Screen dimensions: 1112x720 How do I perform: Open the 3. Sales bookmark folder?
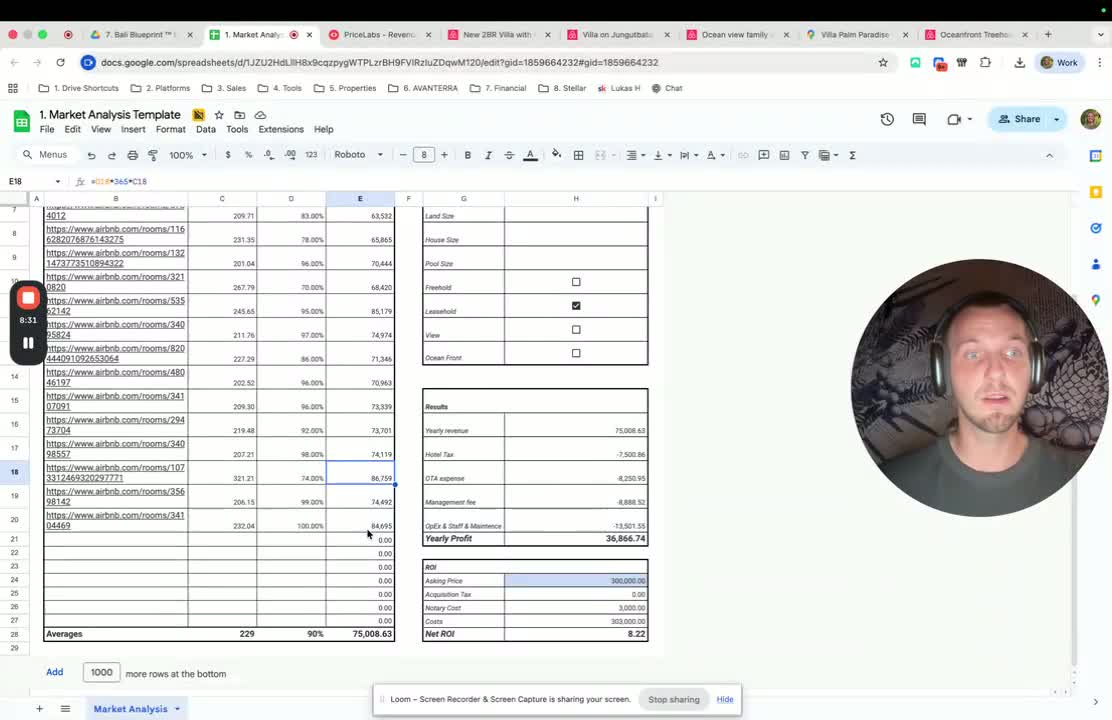(224, 88)
